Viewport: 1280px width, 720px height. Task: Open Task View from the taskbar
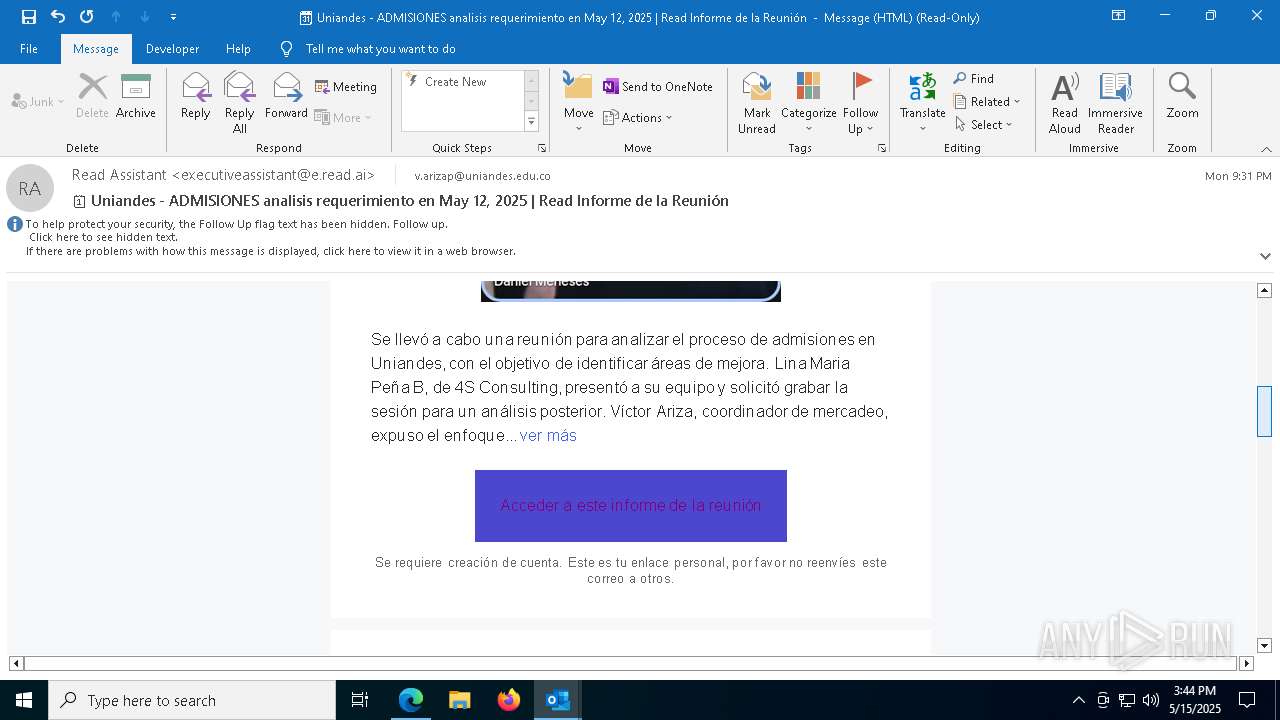[360, 700]
